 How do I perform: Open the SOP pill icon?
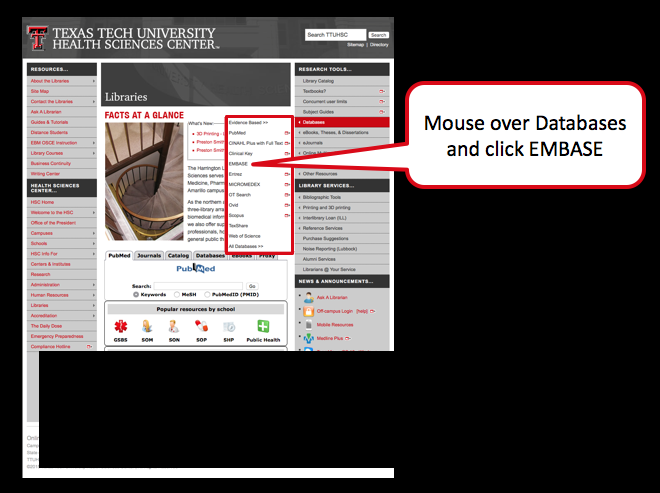tap(201, 326)
